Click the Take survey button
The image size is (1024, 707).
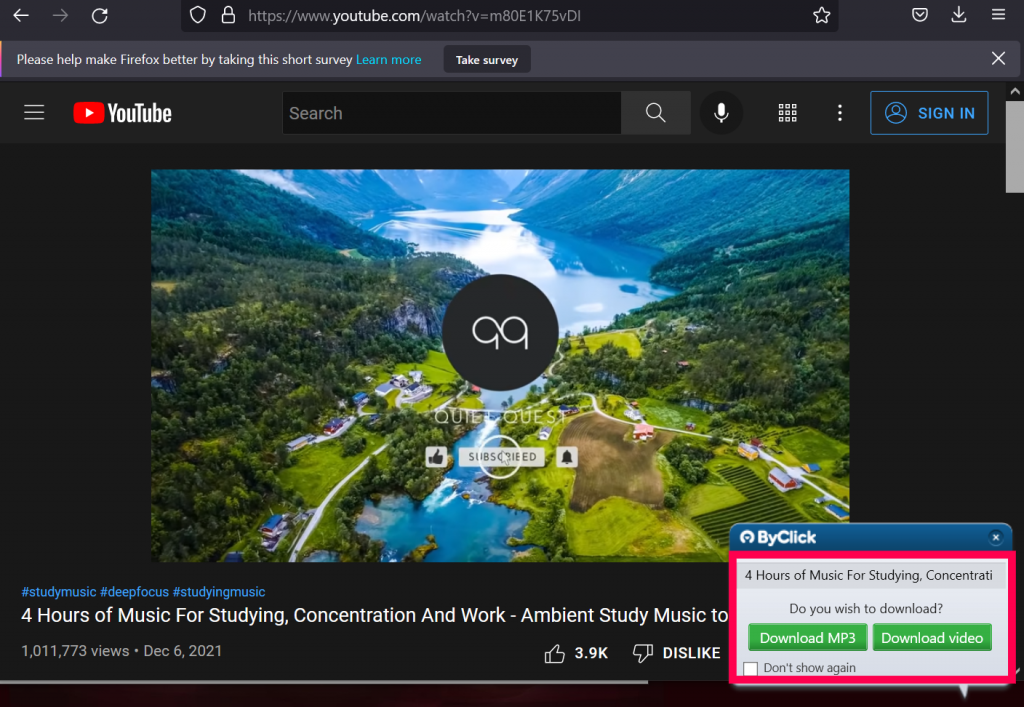pyautogui.click(x=486, y=59)
